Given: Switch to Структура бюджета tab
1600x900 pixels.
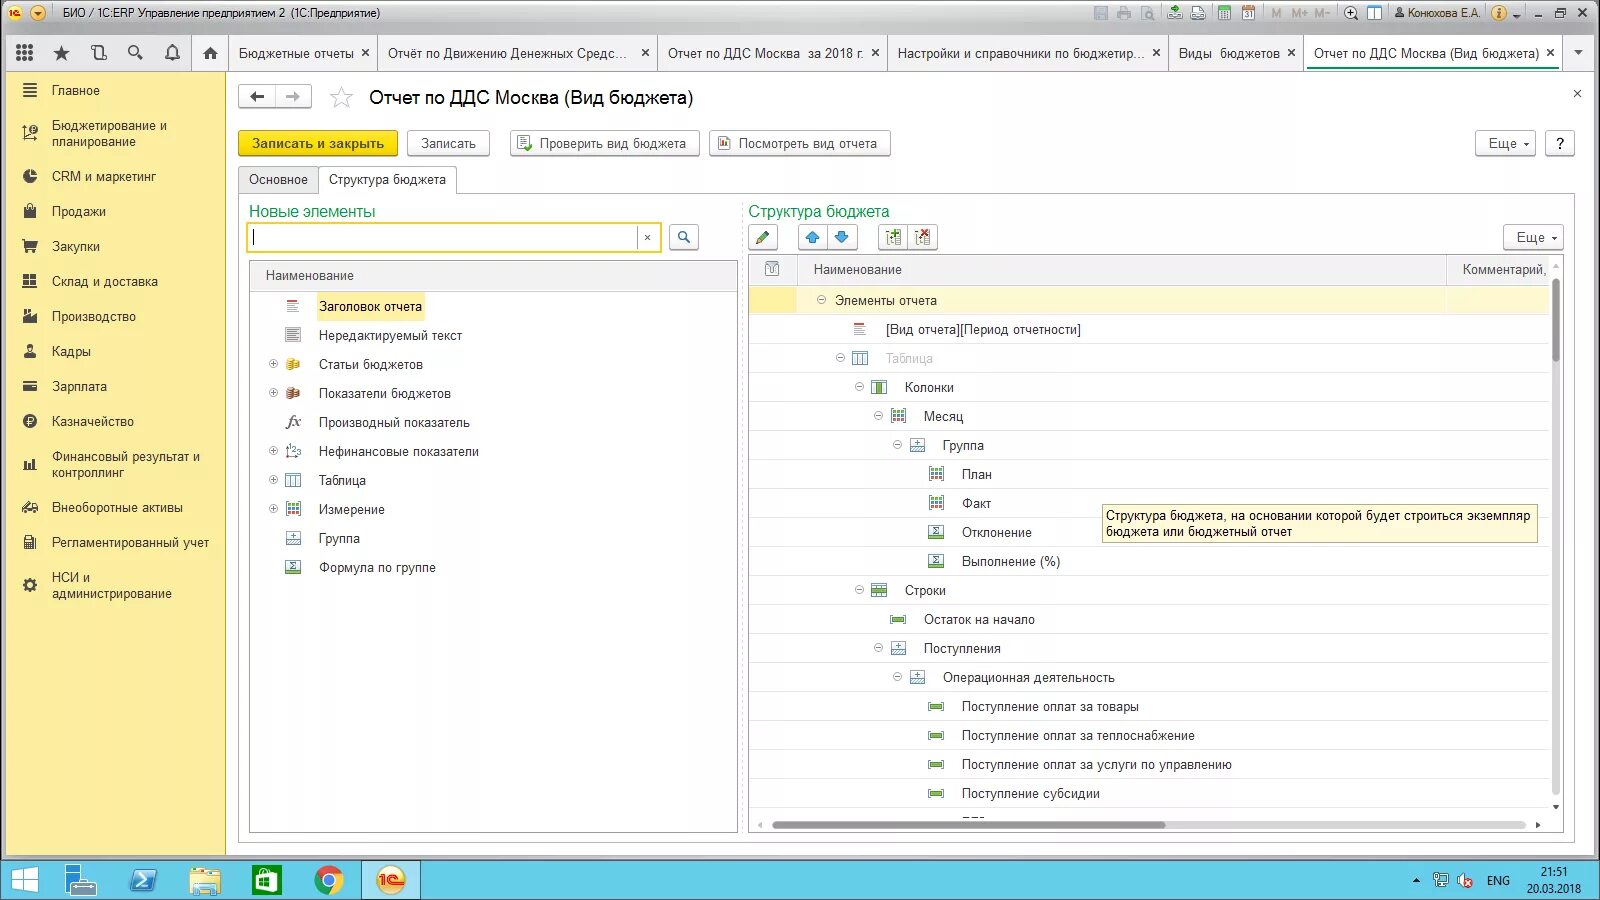Looking at the screenshot, I should [x=387, y=180].
